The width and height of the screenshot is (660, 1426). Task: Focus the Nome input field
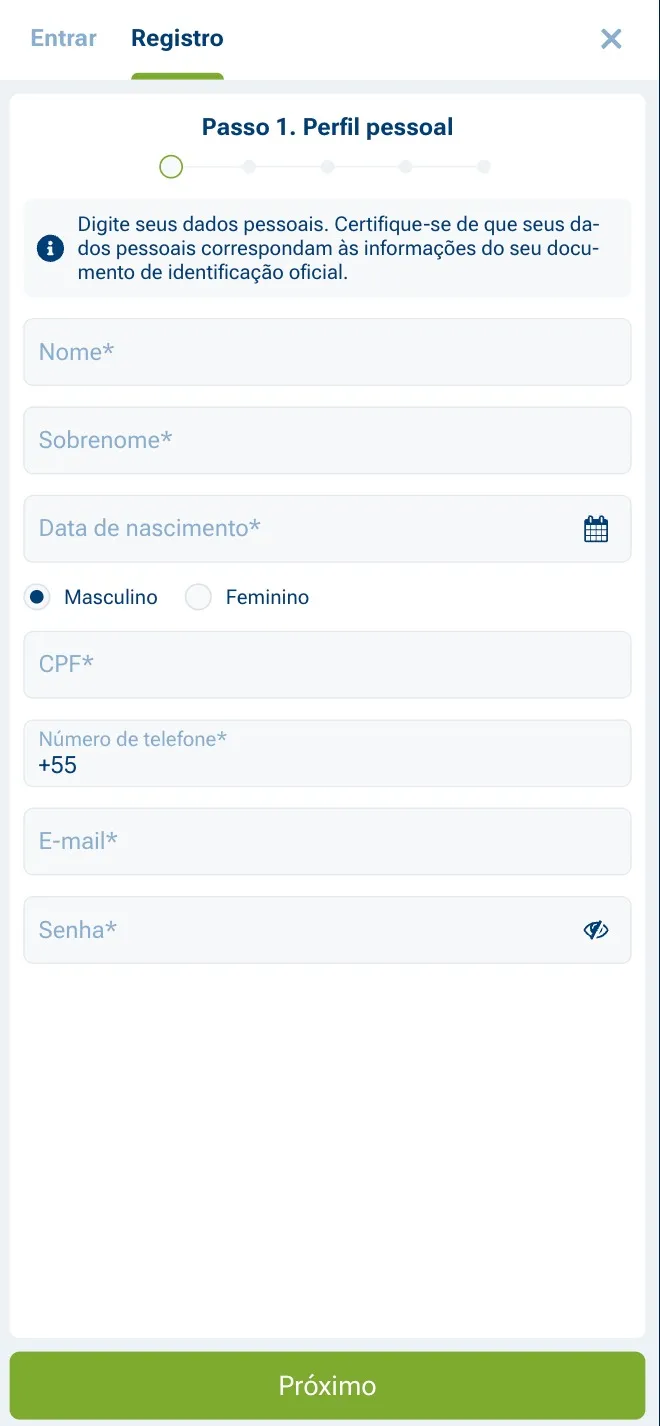[x=327, y=352]
